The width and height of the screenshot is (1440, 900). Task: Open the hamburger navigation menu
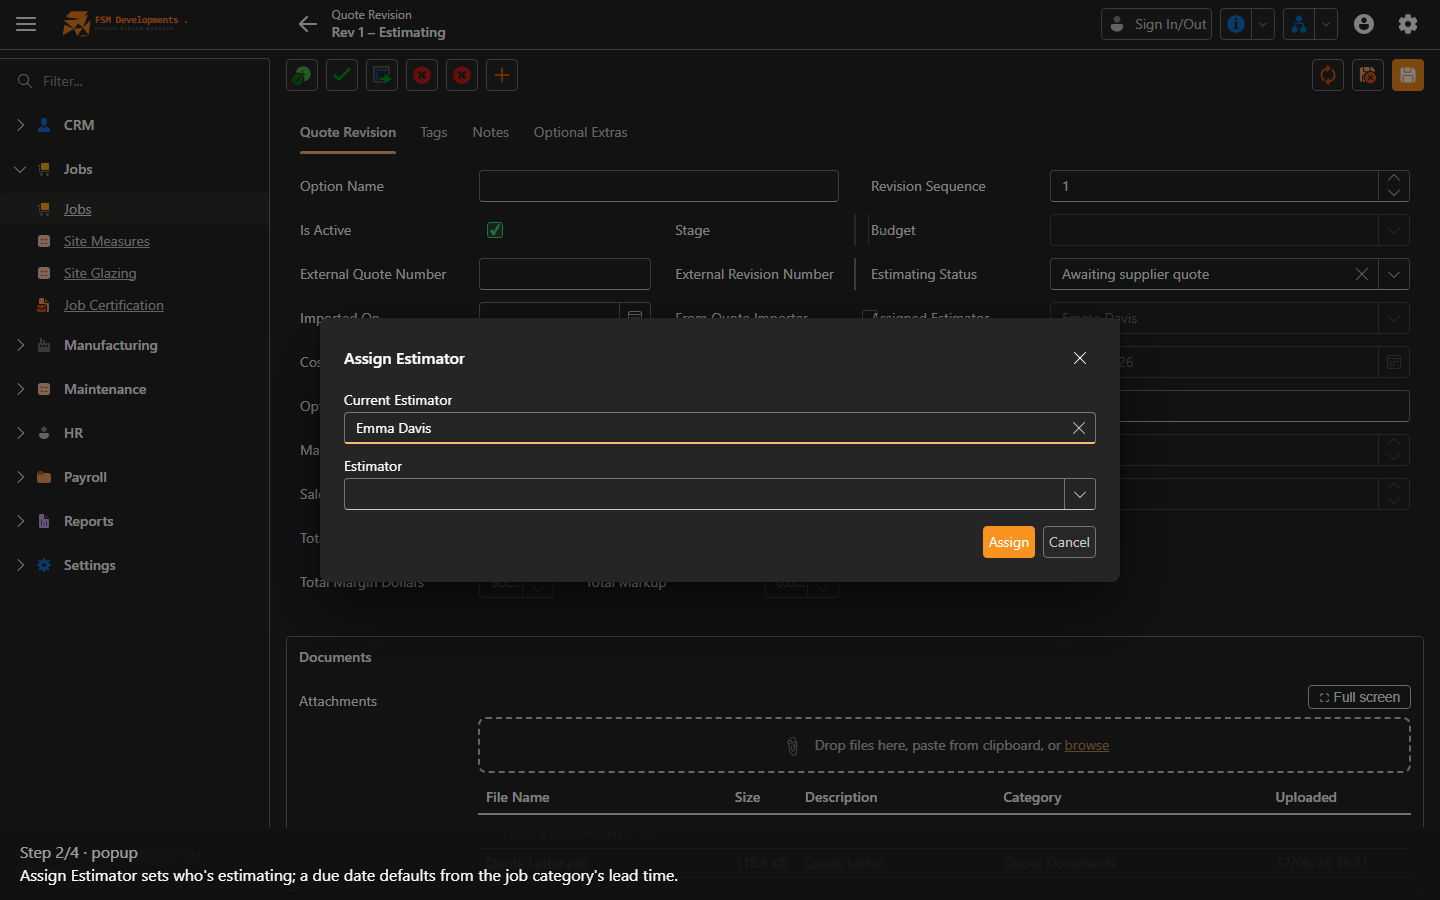pyautogui.click(x=26, y=24)
